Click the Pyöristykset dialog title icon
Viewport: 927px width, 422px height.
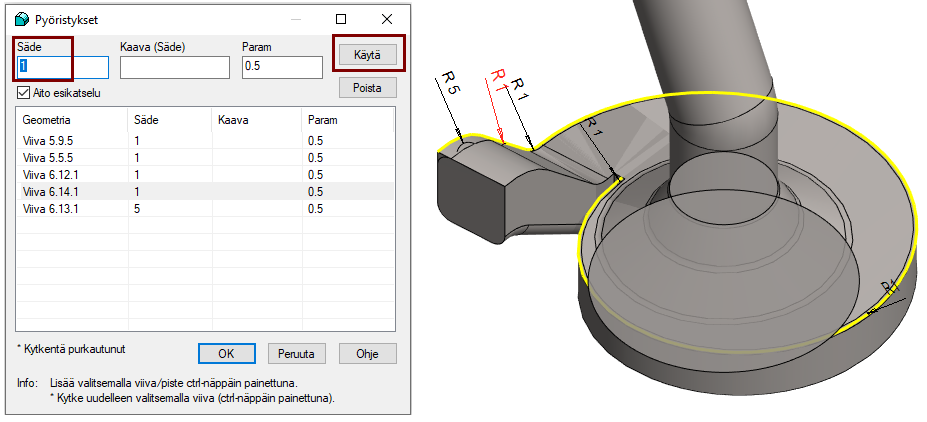[x=23, y=19]
